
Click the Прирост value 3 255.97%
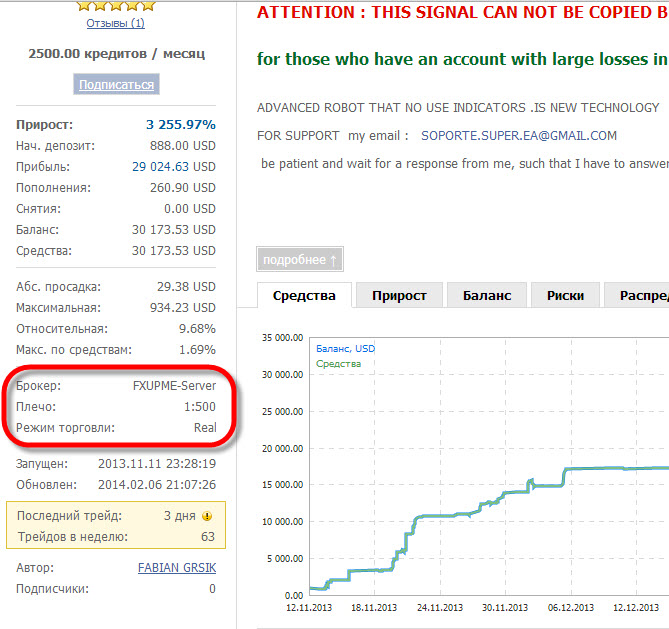[x=180, y=125]
